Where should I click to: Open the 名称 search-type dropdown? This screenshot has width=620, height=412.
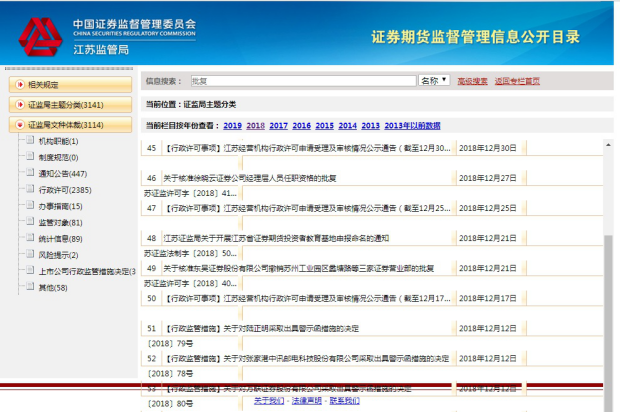click(434, 81)
